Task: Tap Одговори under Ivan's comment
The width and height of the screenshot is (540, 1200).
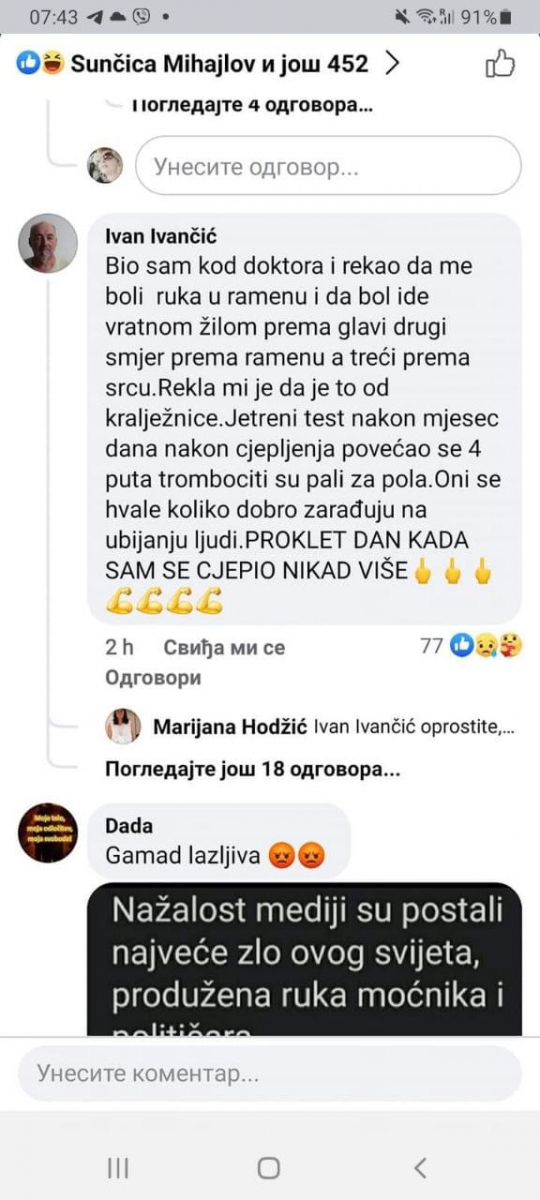Action: coord(153,678)
